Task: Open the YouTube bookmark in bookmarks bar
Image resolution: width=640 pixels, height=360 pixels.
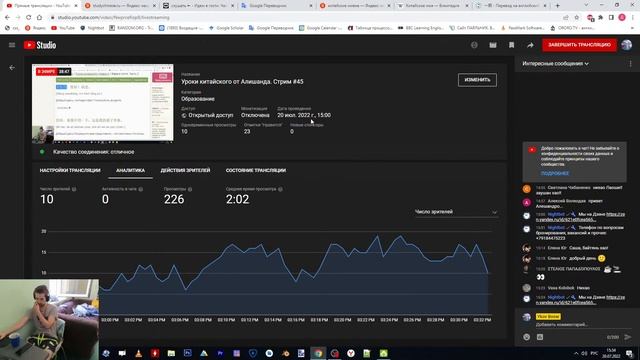Action: pos(63,28)
